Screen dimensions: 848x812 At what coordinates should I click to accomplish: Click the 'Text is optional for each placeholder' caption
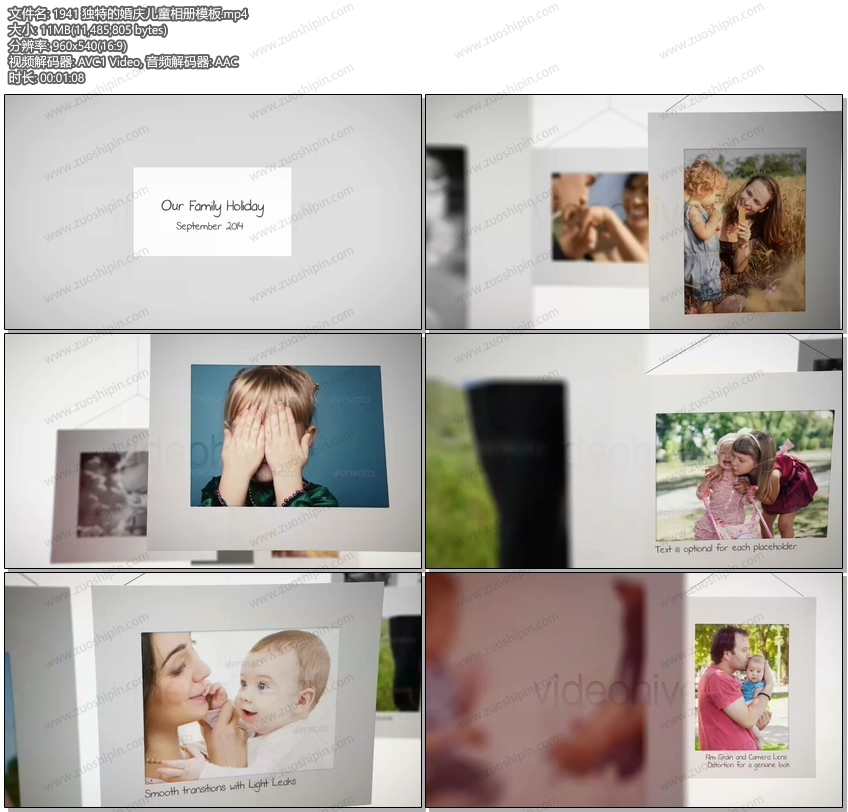pos(726,549)
